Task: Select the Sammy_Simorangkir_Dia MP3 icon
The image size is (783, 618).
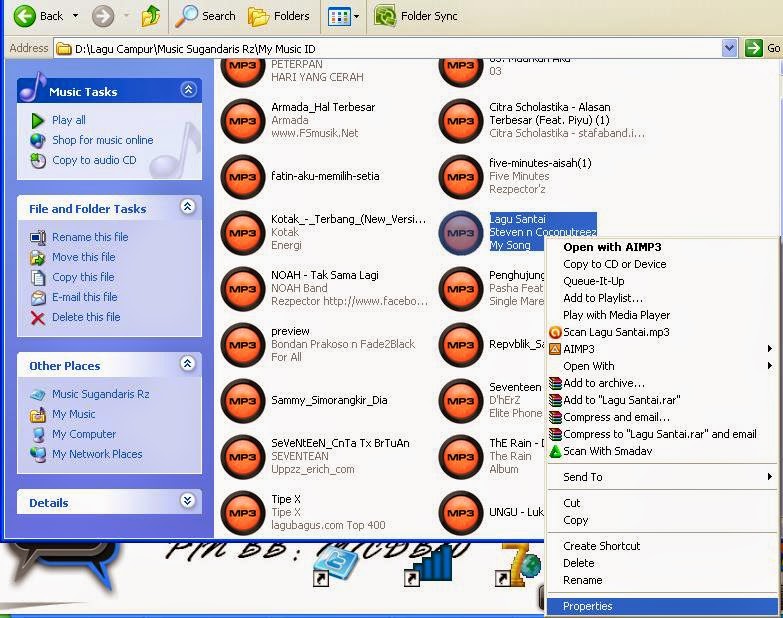Action: pos(243,400)
